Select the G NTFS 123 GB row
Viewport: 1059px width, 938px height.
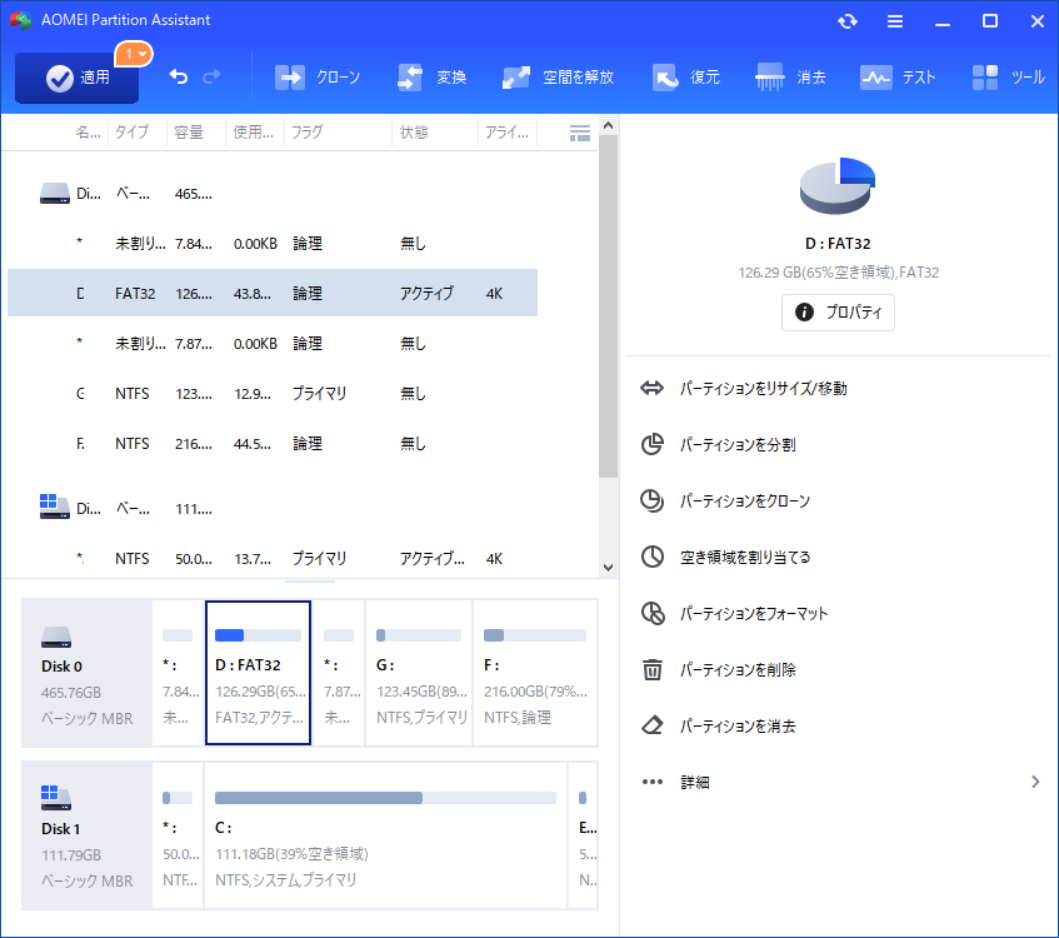(272, 393)
